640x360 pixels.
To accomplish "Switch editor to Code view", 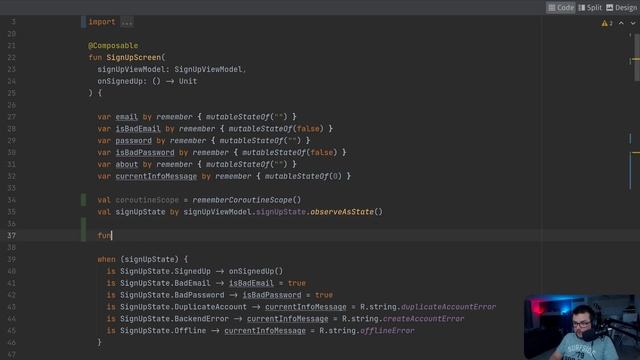I will [561, 7].
